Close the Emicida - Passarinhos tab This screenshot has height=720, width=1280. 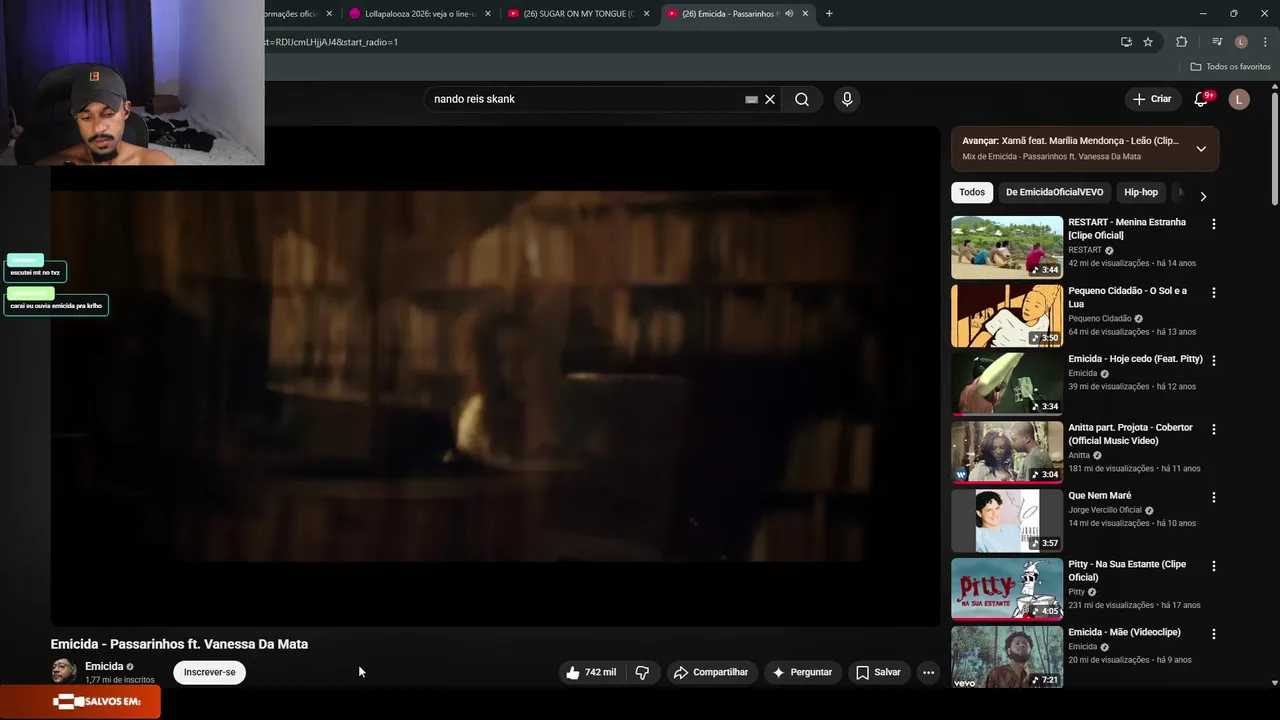[x=805, y=14]
